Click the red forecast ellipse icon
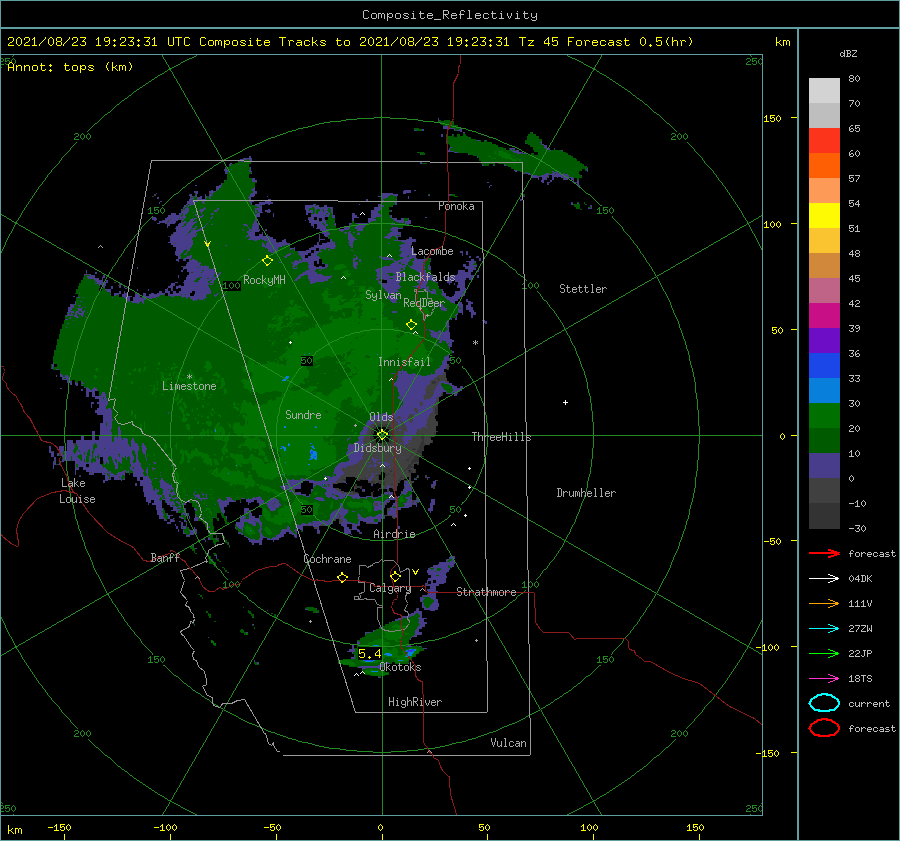The width and height of the screenshot is (900, 841). coord(824,728)
